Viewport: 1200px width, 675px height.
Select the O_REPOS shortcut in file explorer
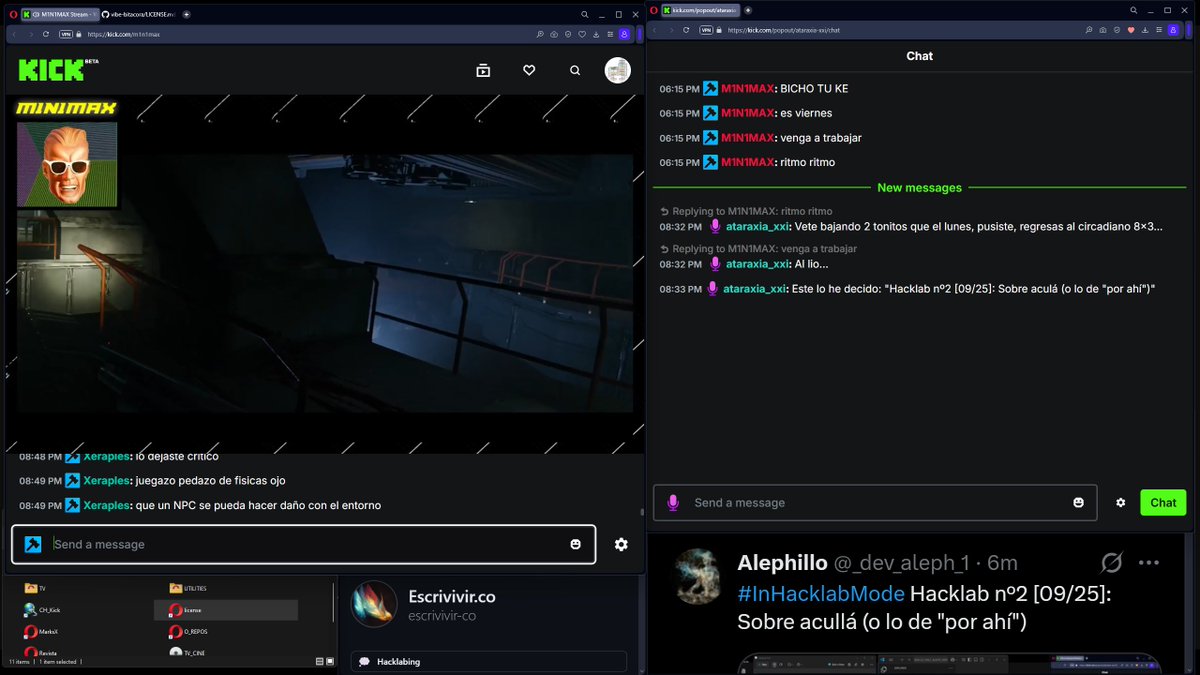pos(188,631)
